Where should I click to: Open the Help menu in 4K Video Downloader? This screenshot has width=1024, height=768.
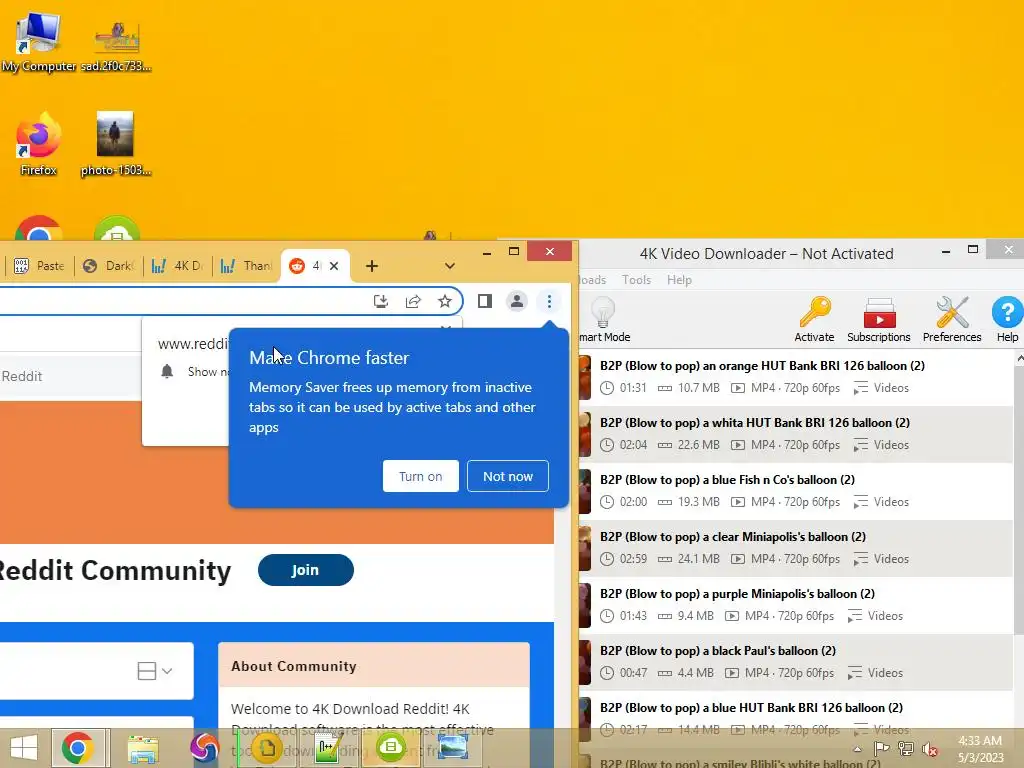(679, 280)
